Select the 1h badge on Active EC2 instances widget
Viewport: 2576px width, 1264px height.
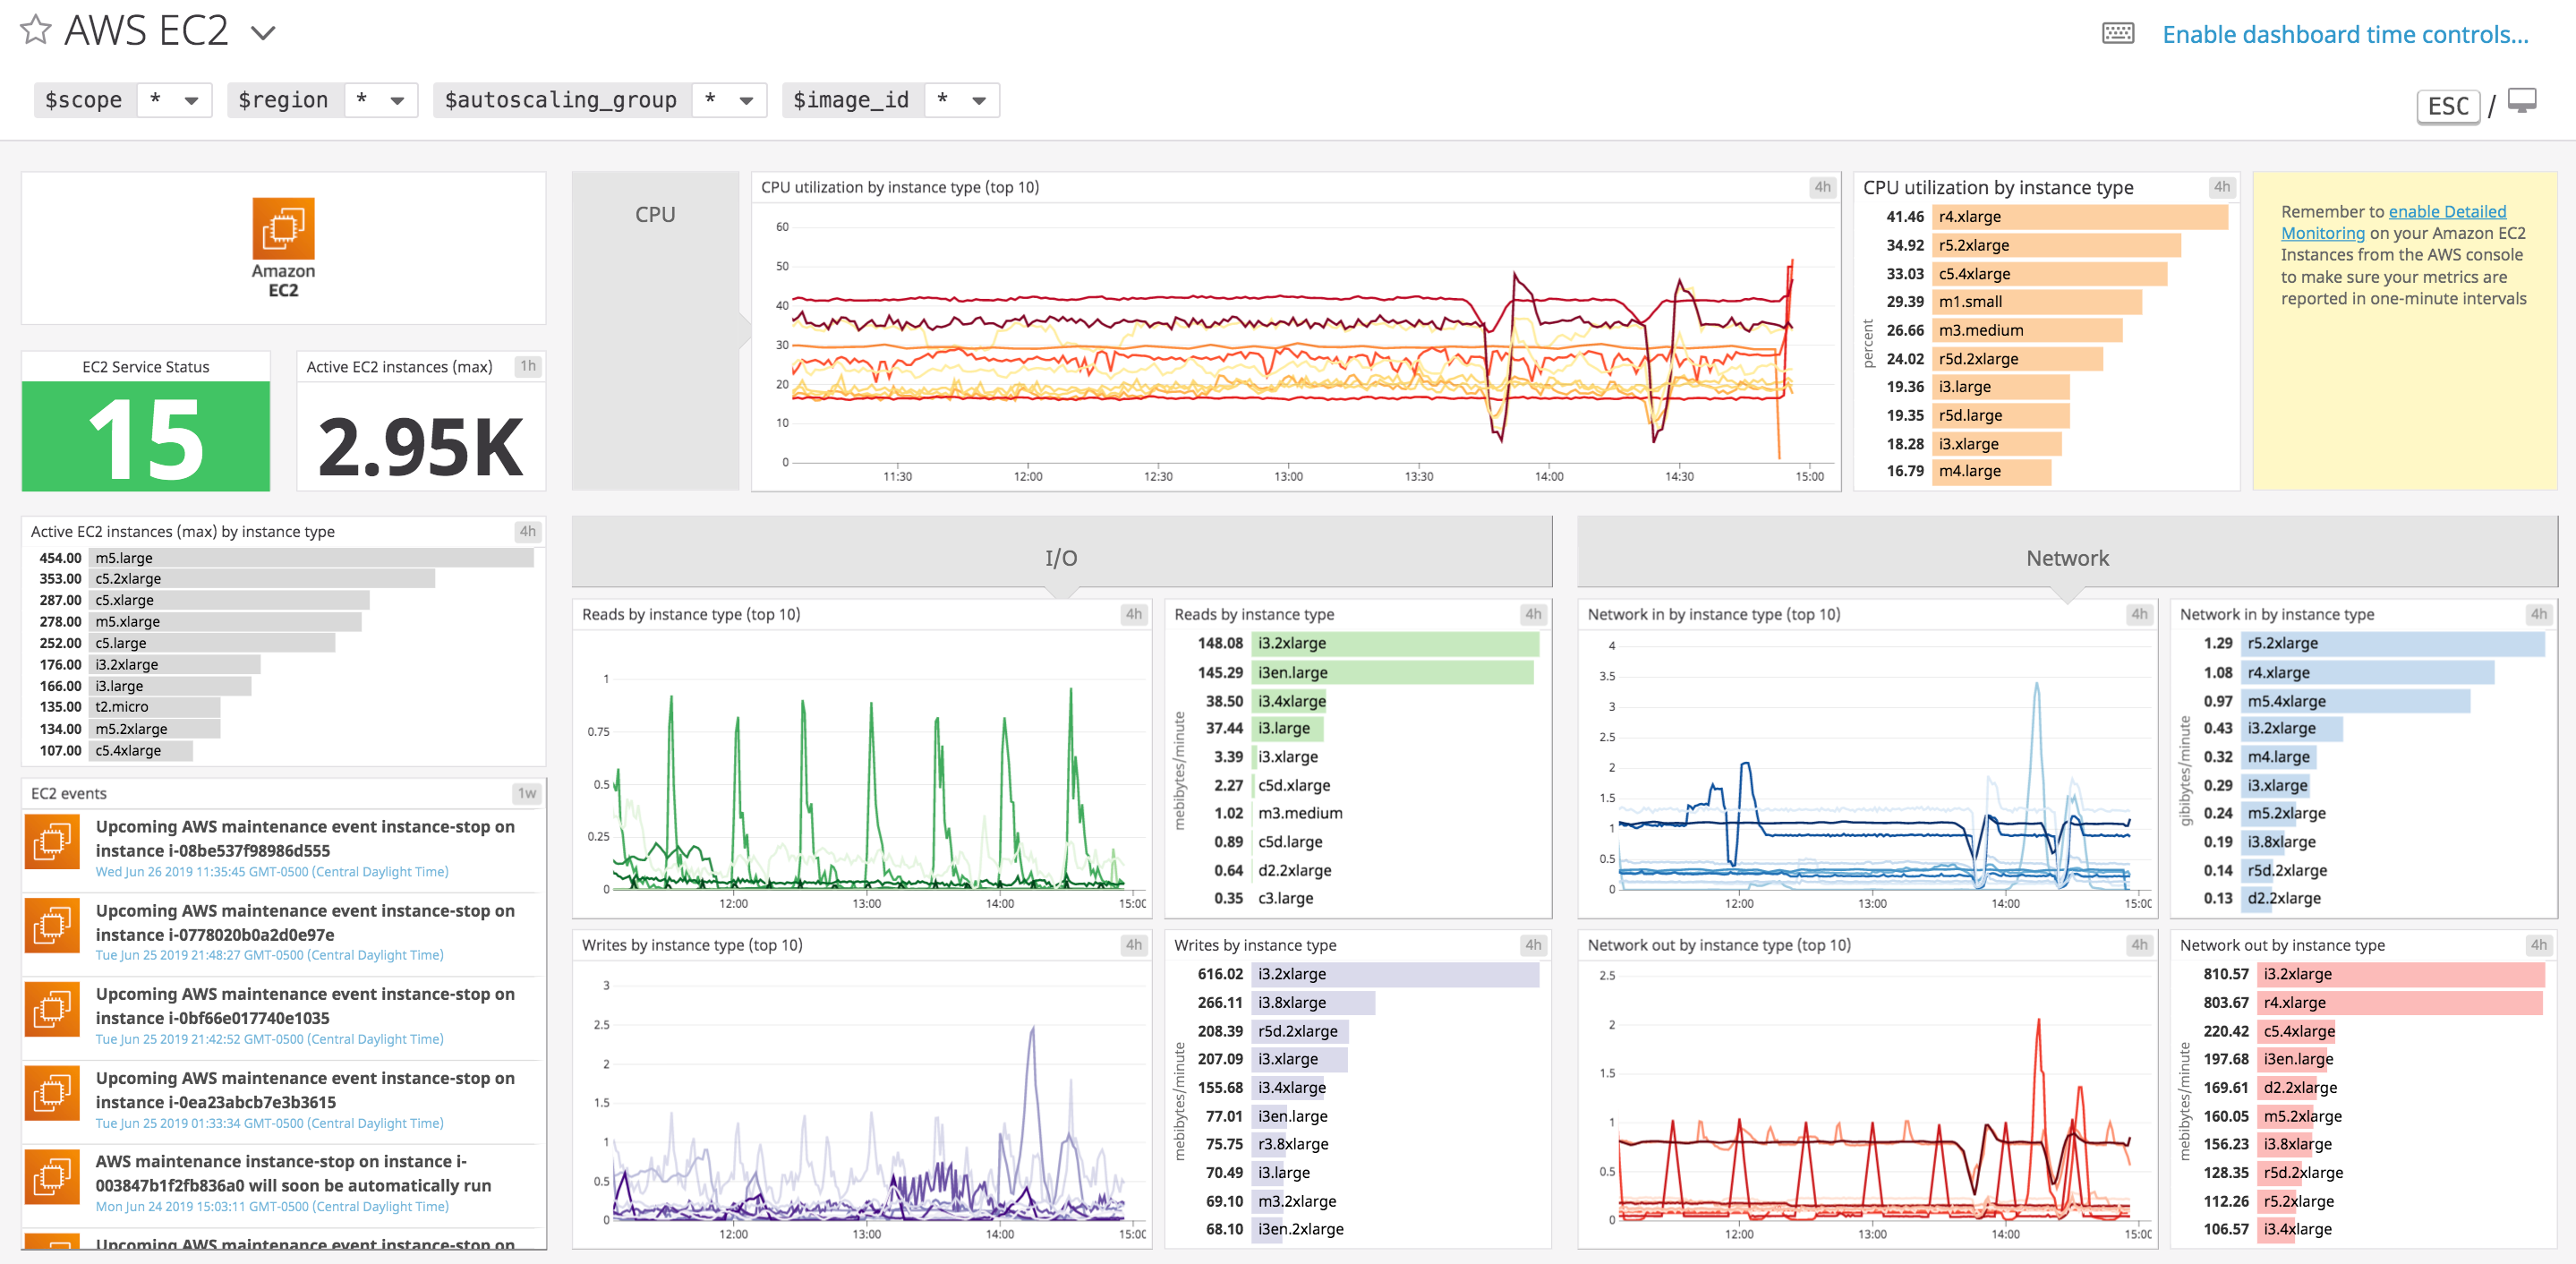point(529,366)
